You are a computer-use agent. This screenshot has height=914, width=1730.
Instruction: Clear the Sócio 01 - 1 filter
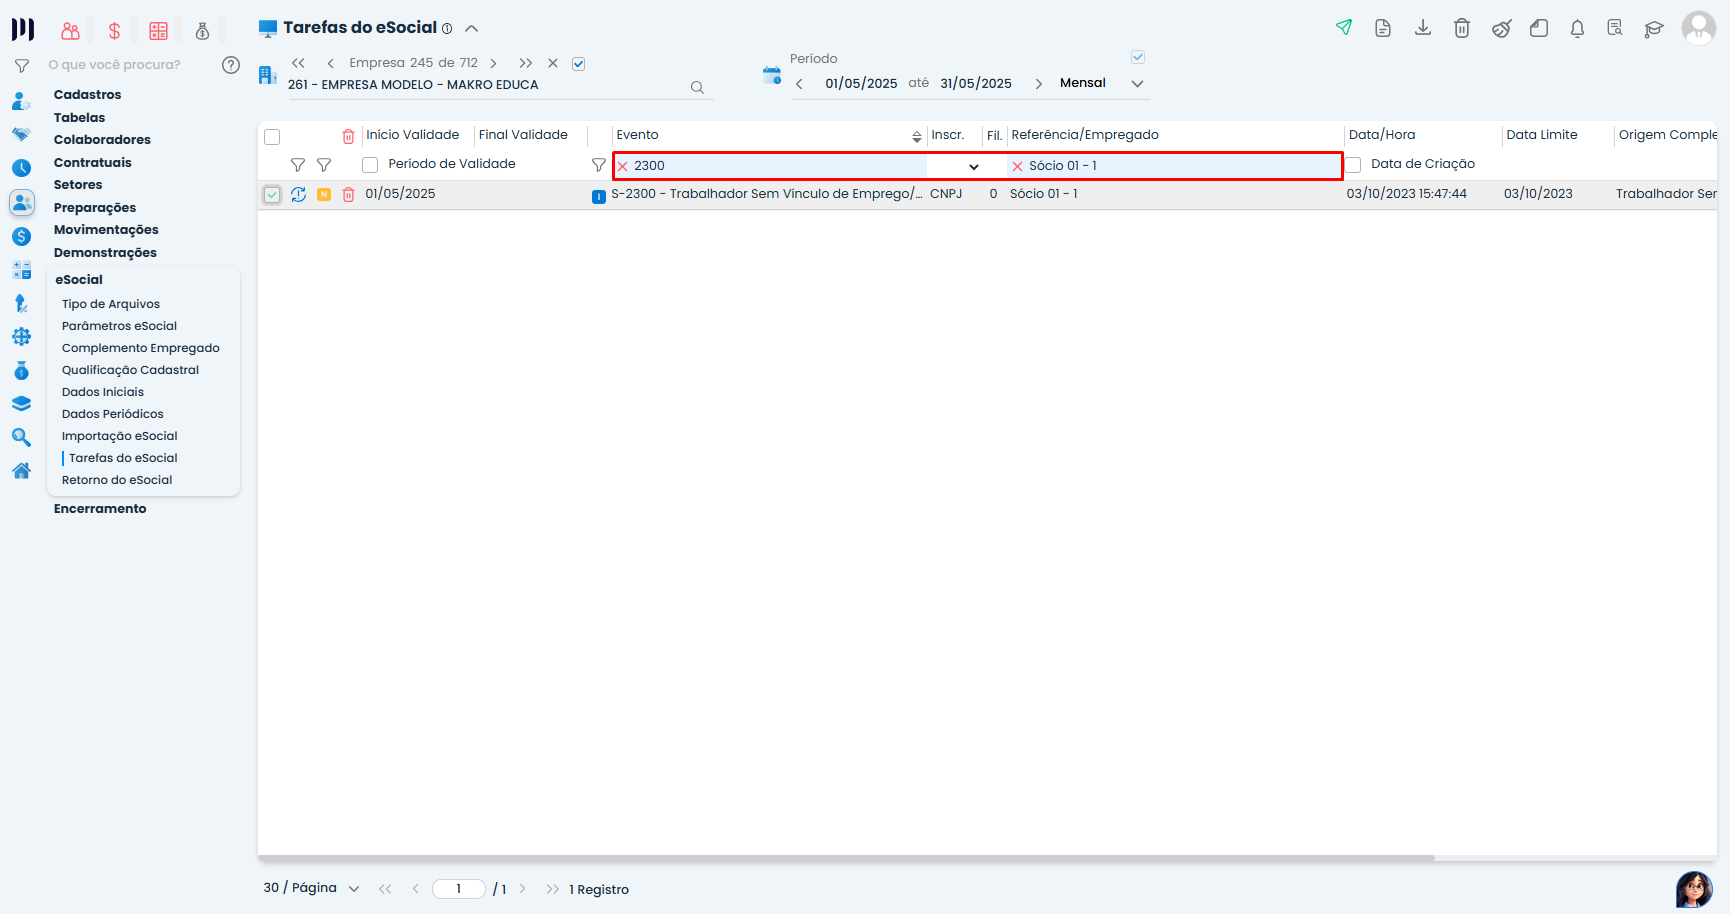click(x=1017, y=167)
